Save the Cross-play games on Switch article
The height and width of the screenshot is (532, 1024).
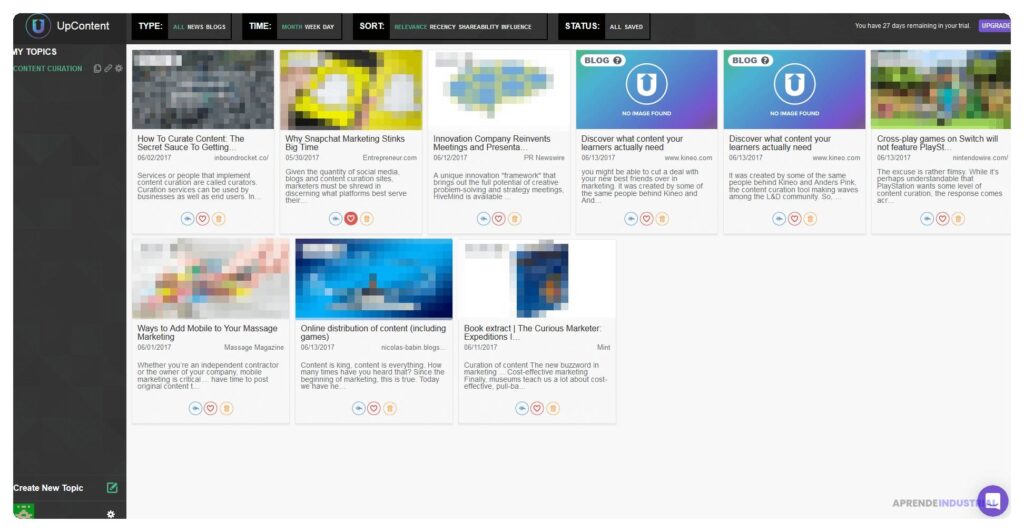click(942, 219)
